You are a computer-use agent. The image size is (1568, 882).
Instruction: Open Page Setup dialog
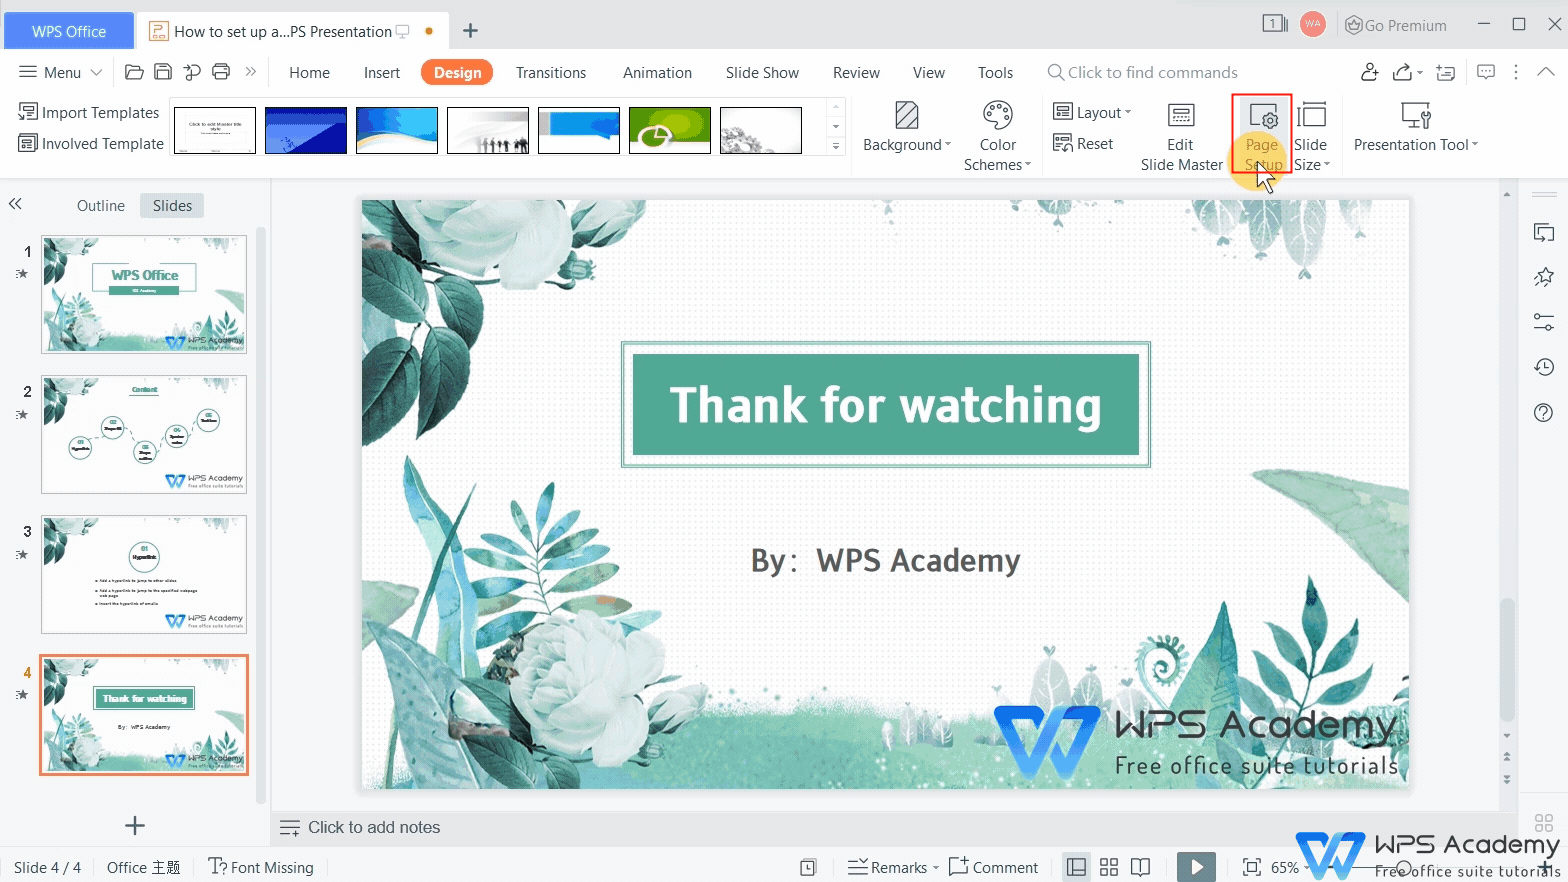[x=1263, y=135]
